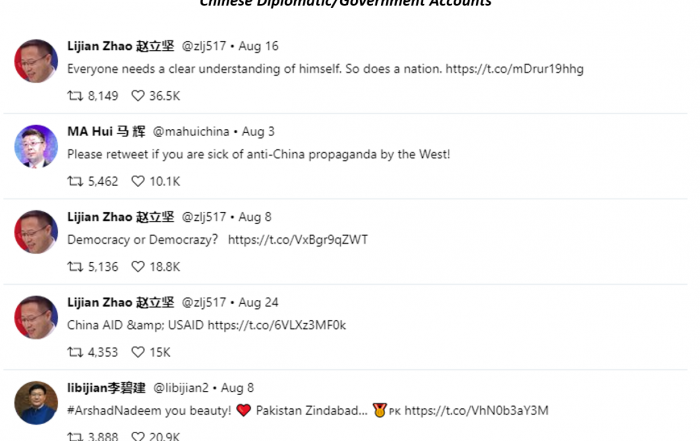Retweet MA Hui's anti-China propaganda tweet
700x441 pixels.
(75, 181)
